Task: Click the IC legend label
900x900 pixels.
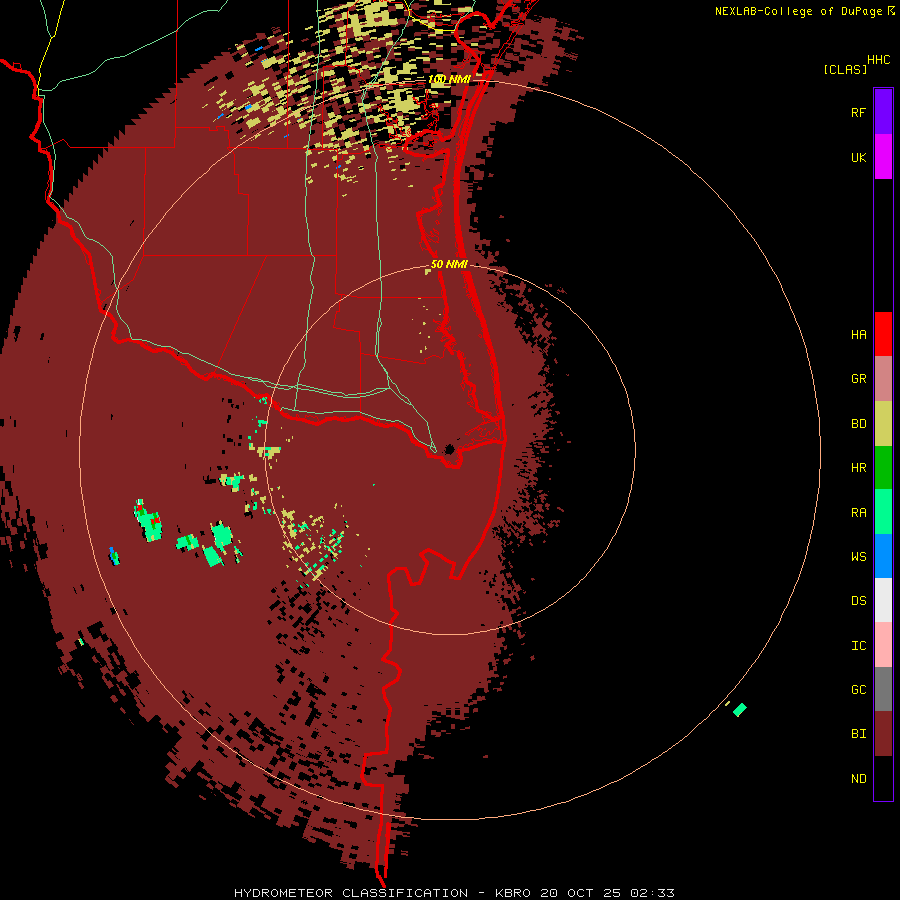Action: point(858,646)
